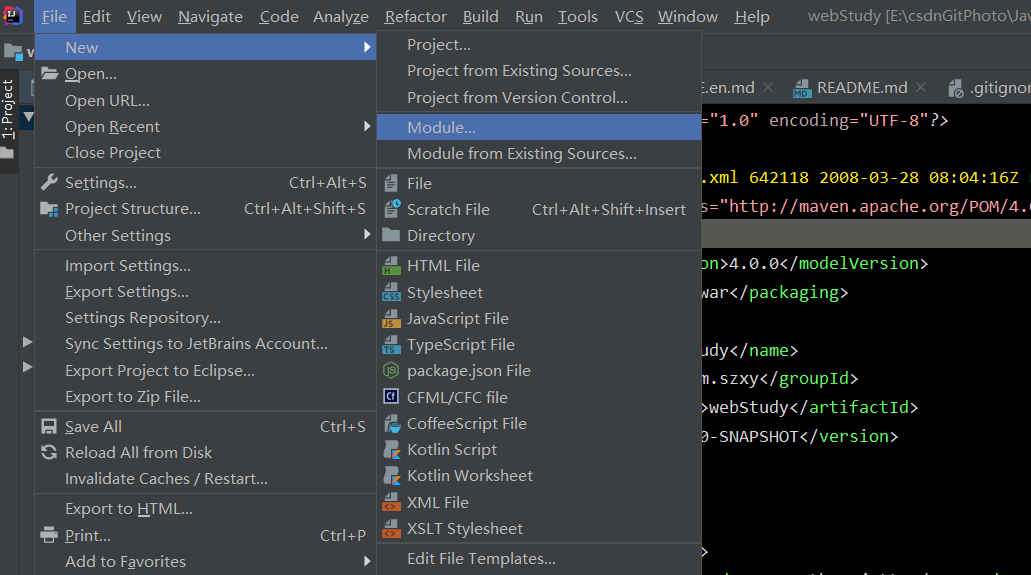Screen dimensions: 1031x575
Task: Click the printer icon beside Print...
Action: pos(49,535)
